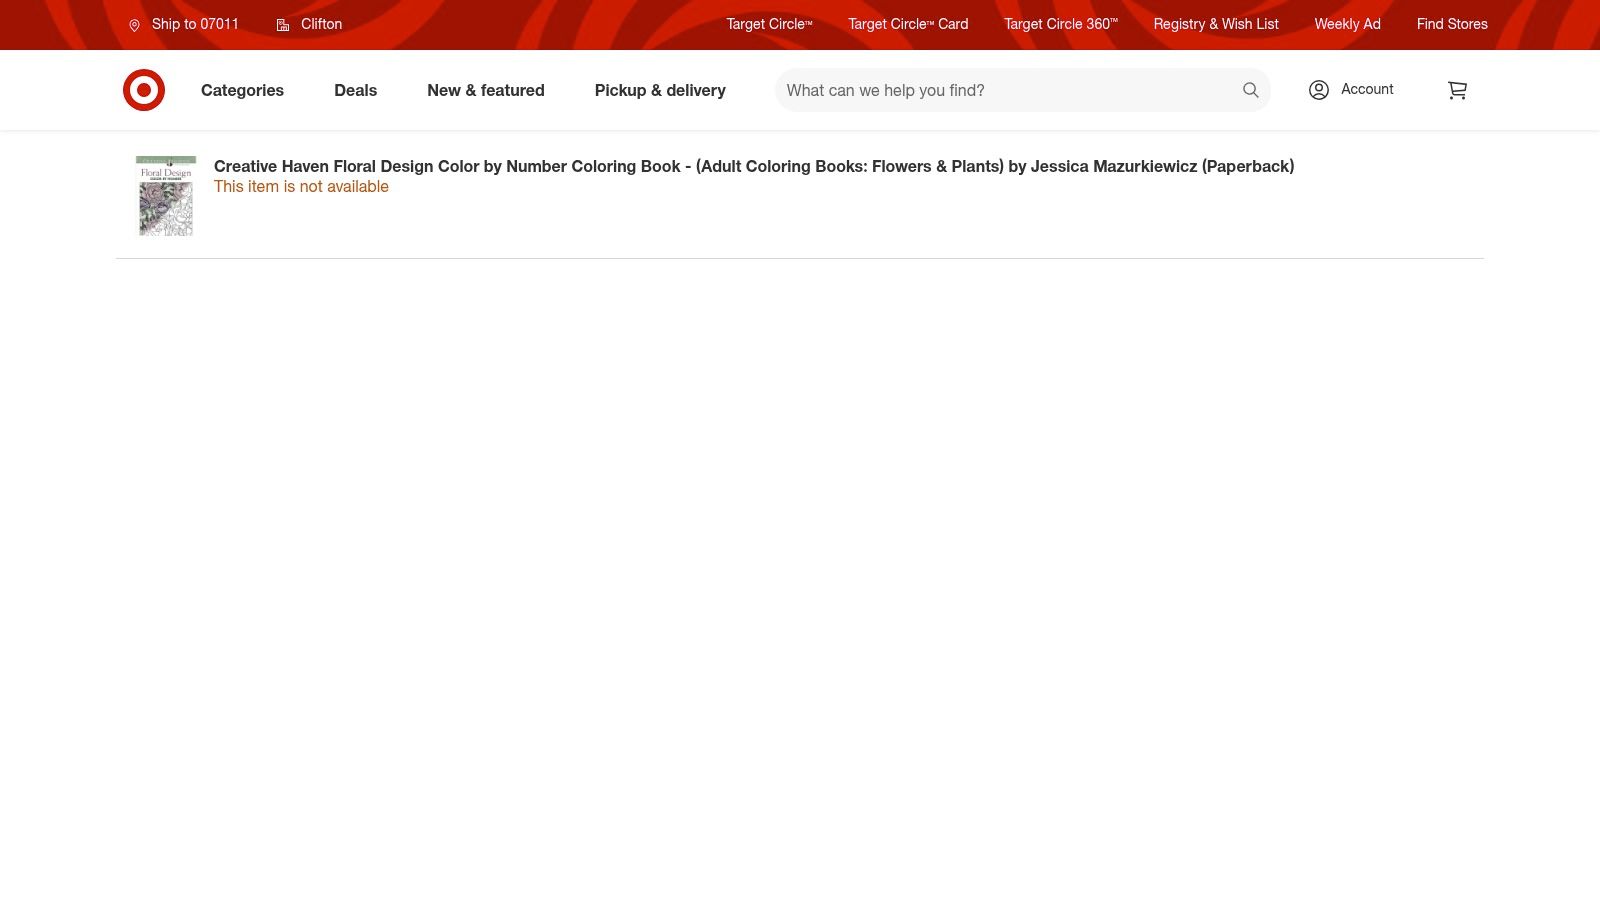The height and width of the screenshot is (900, 1600).
Task: Go to Registry & Wish List
Action: pos(1216,24)
